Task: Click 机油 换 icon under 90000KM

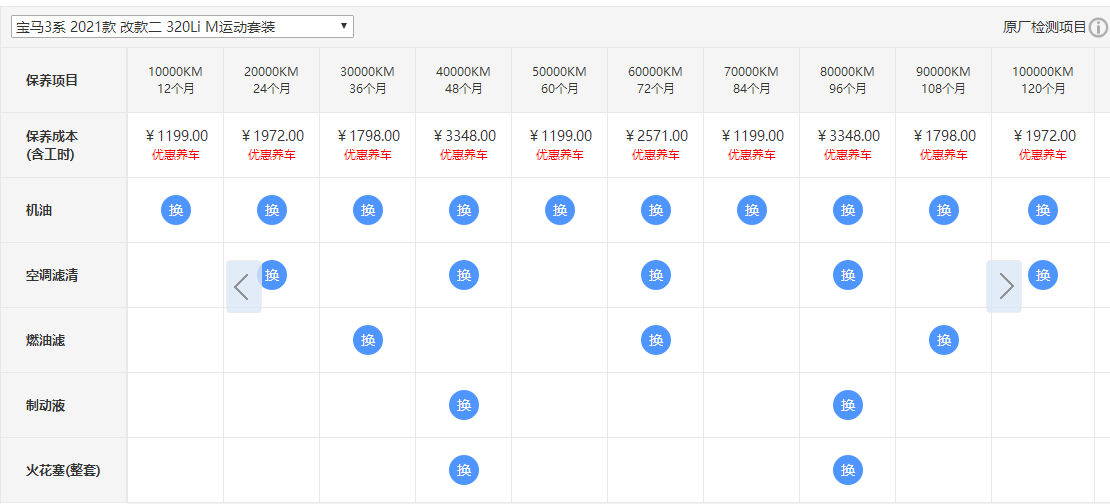Action: 944,210
